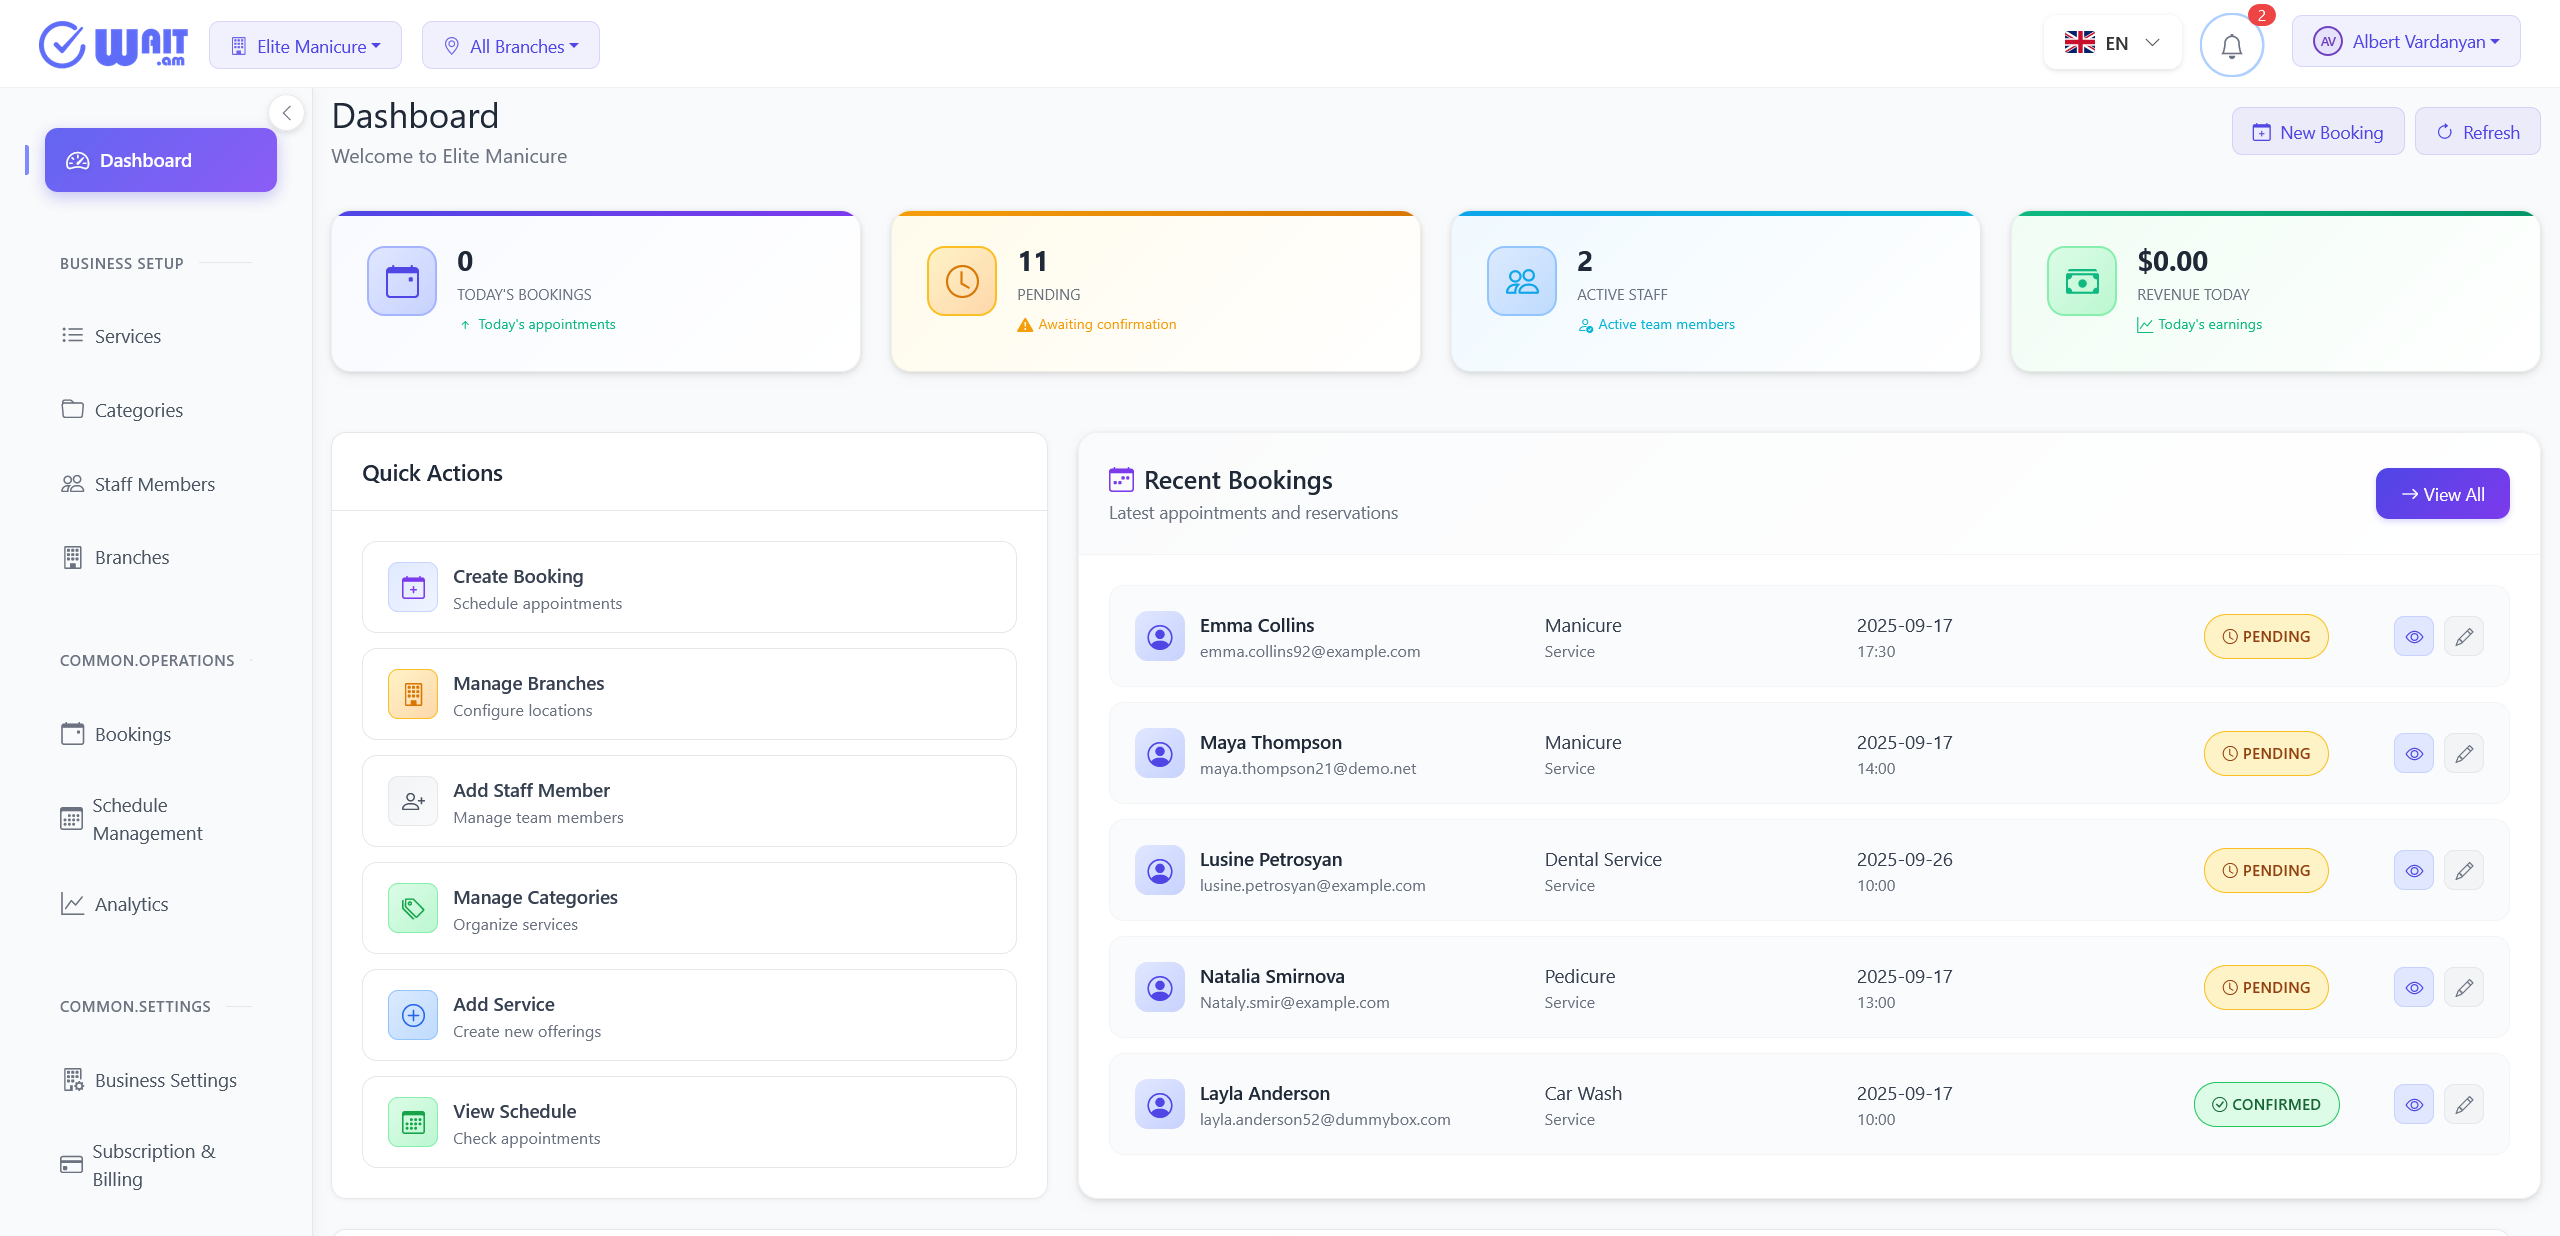
Task: Click the Active Staff people icon
Action: click(x=1522, y=281)
